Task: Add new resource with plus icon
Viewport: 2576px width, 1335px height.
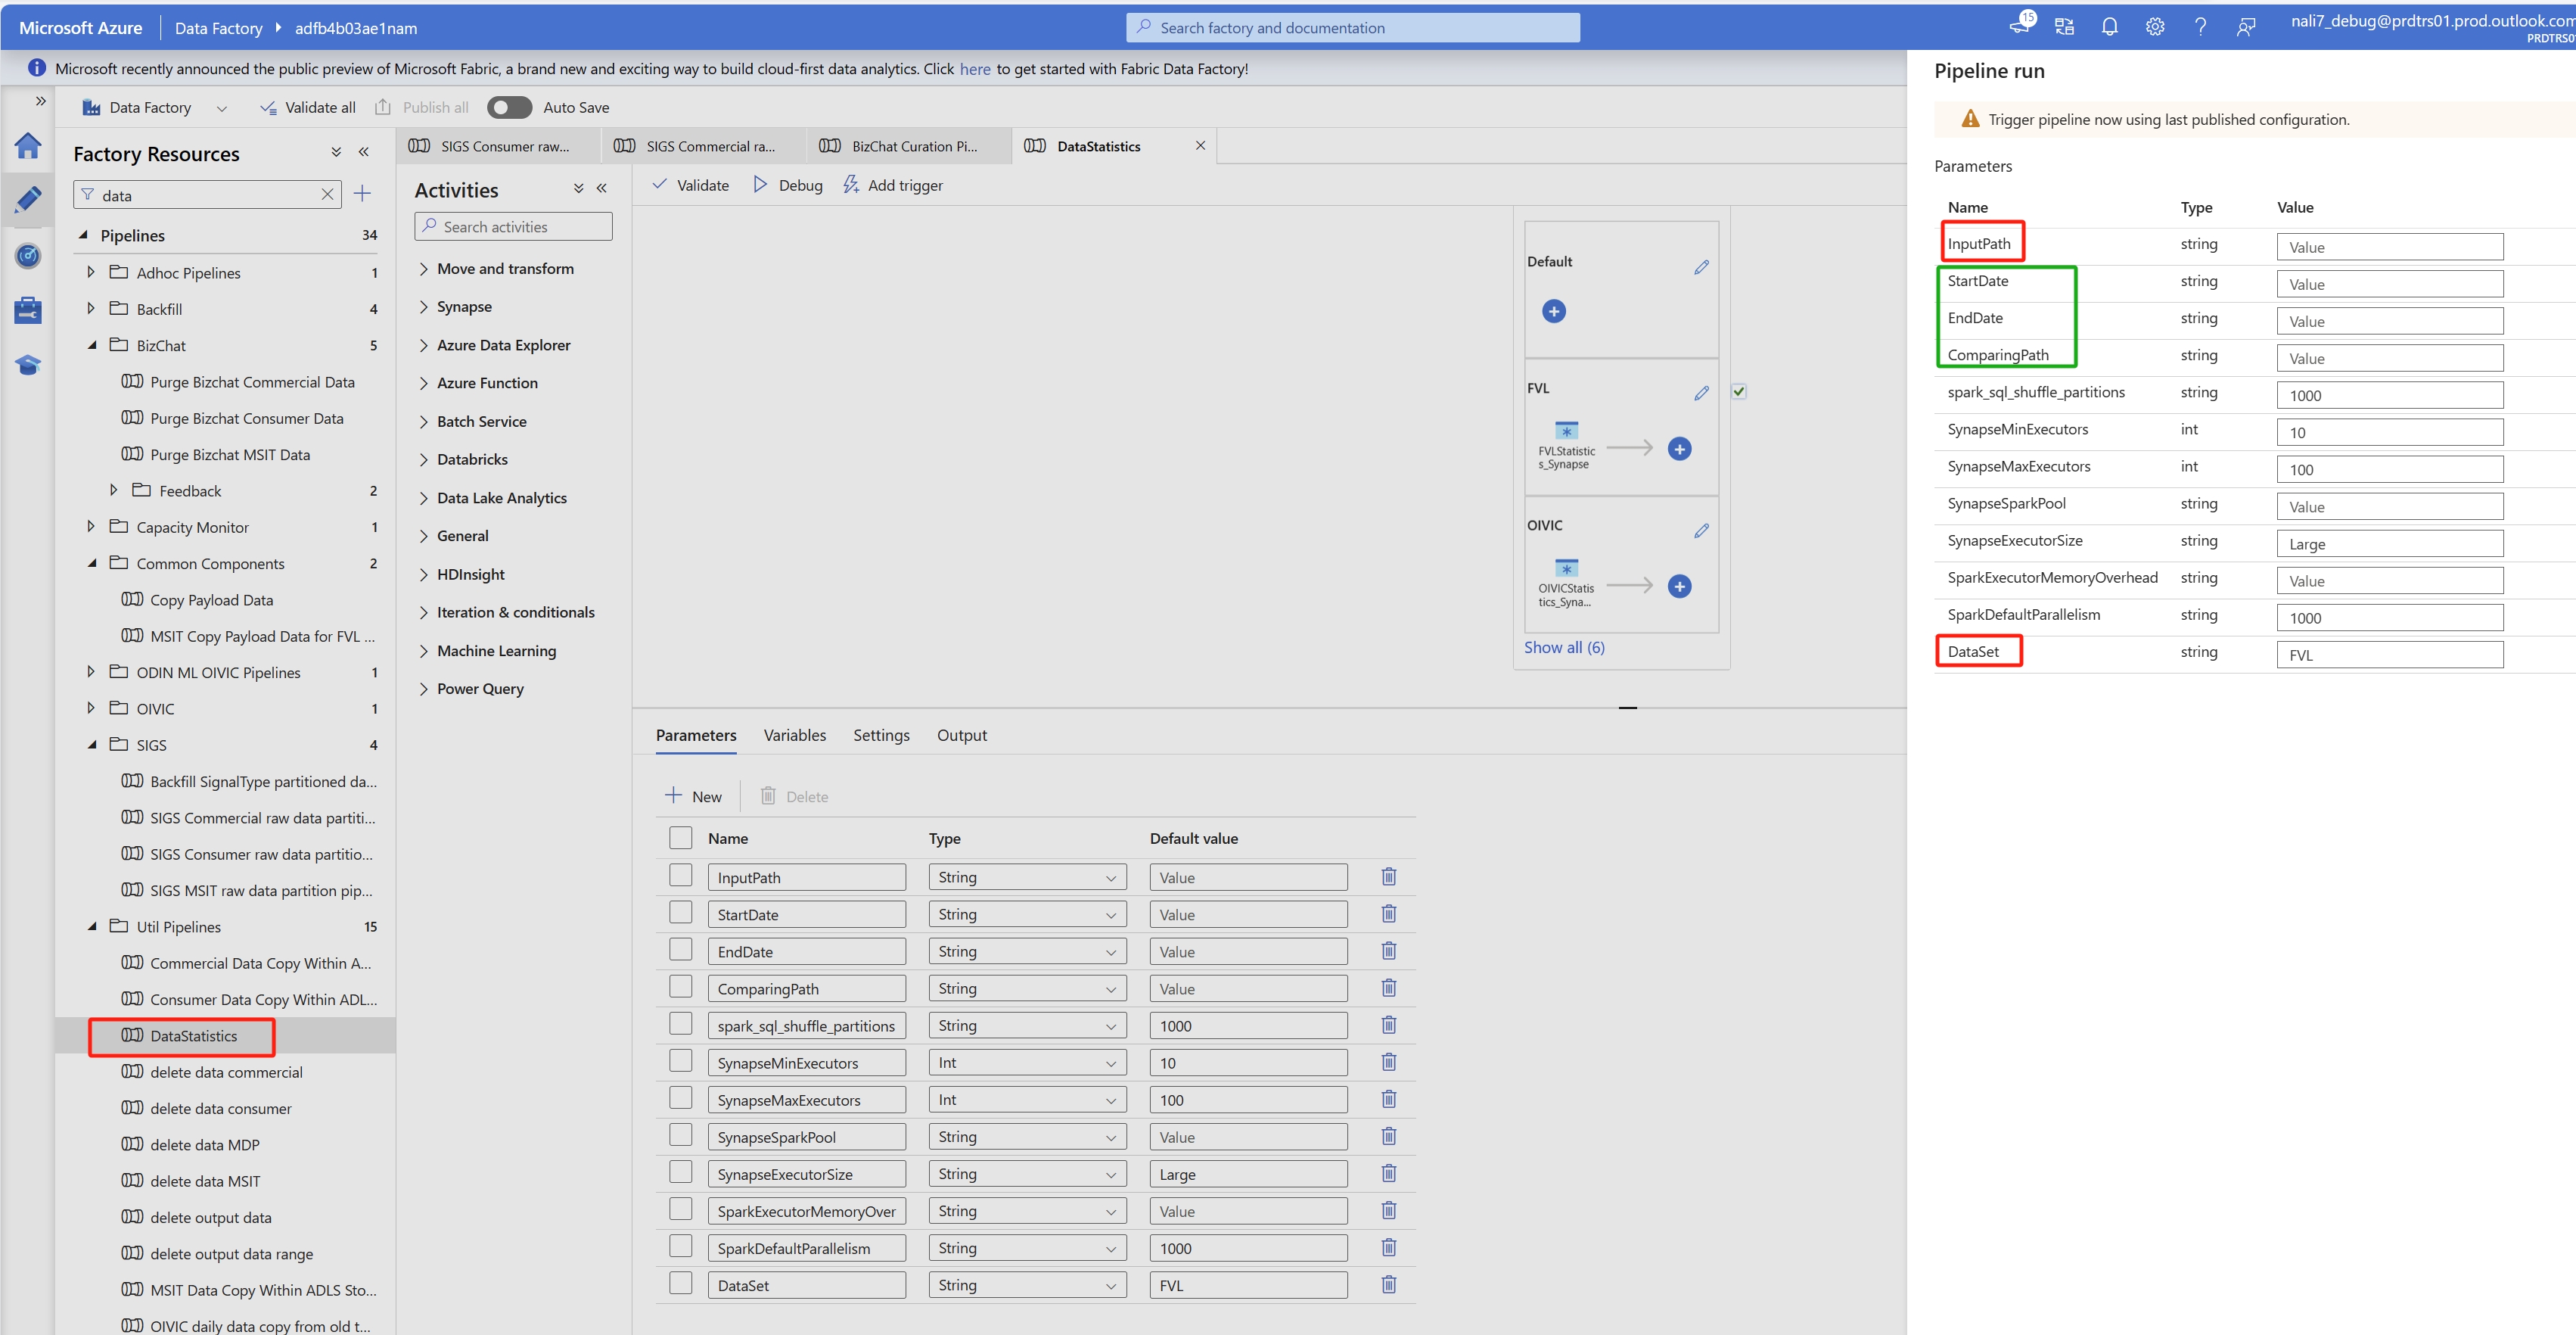Action: coord(362,194)
